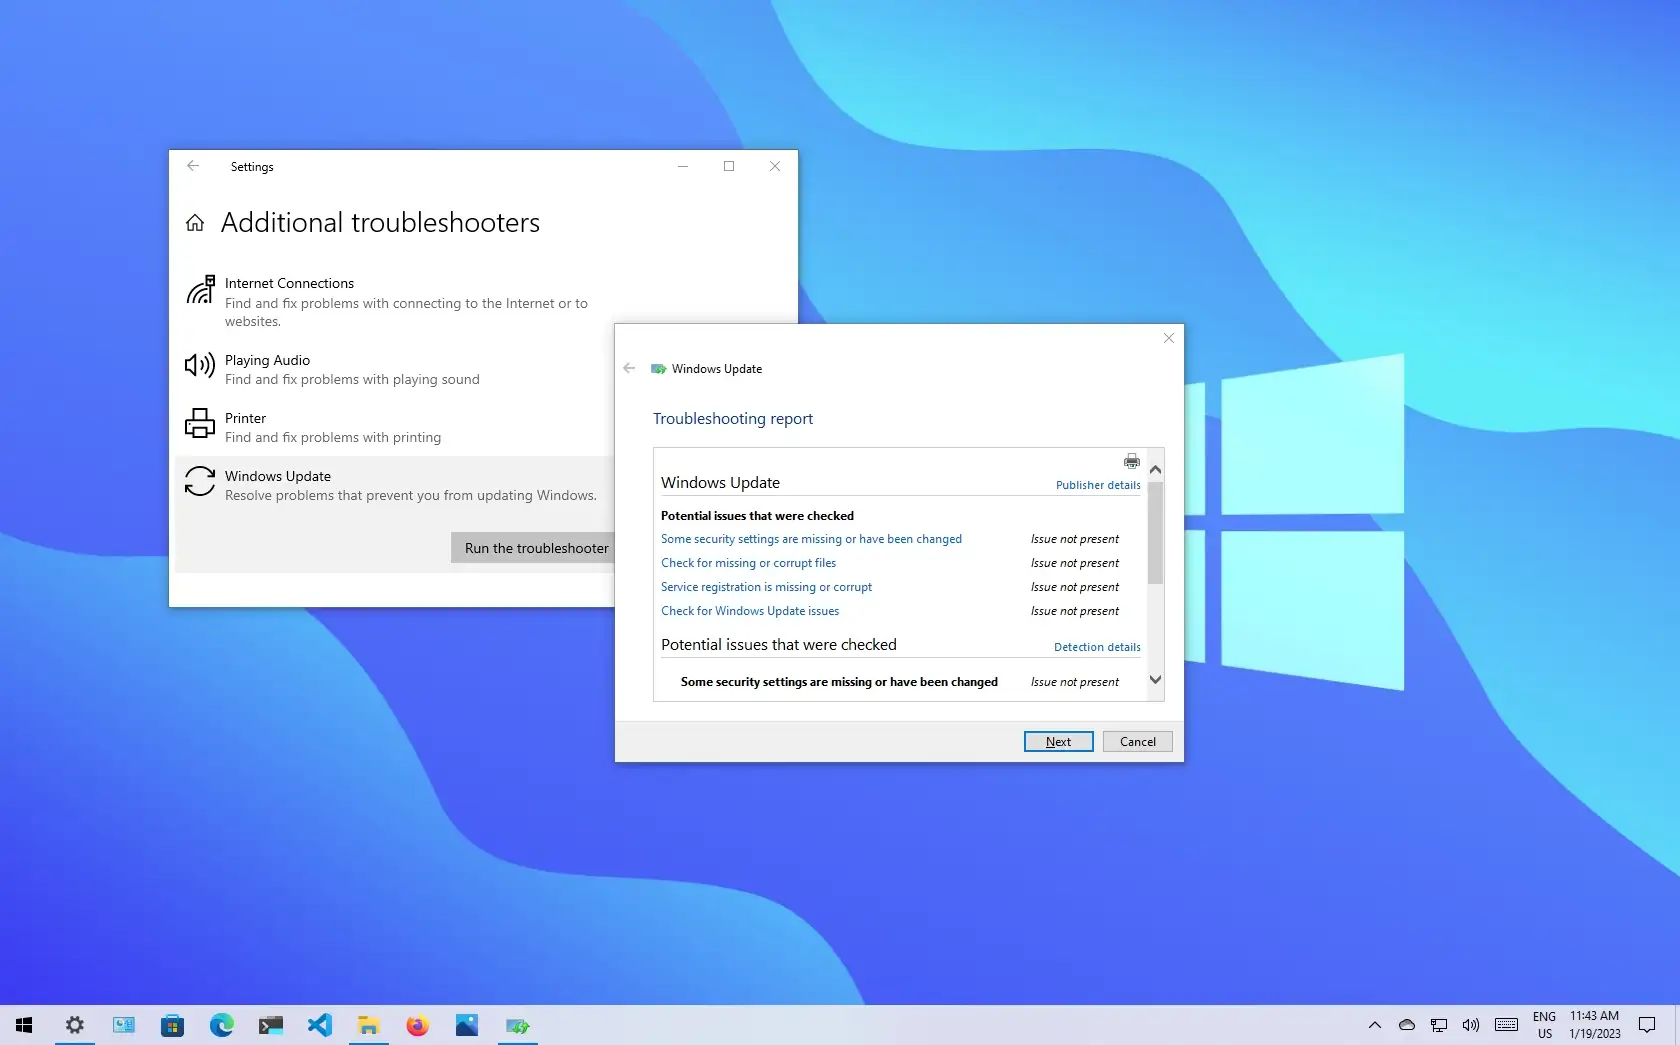Open the notification center icon
Screen dimensions: 1680x1045
pos(1647,1025)
